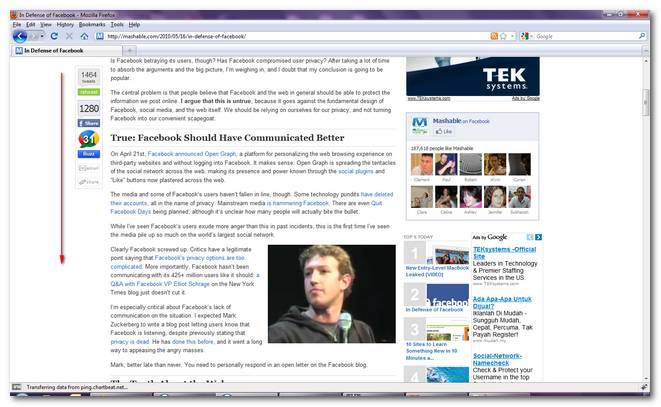Click the 1280 Facebook share counter
The width and height of the screenshot is (661, 407).
point(89,109)
